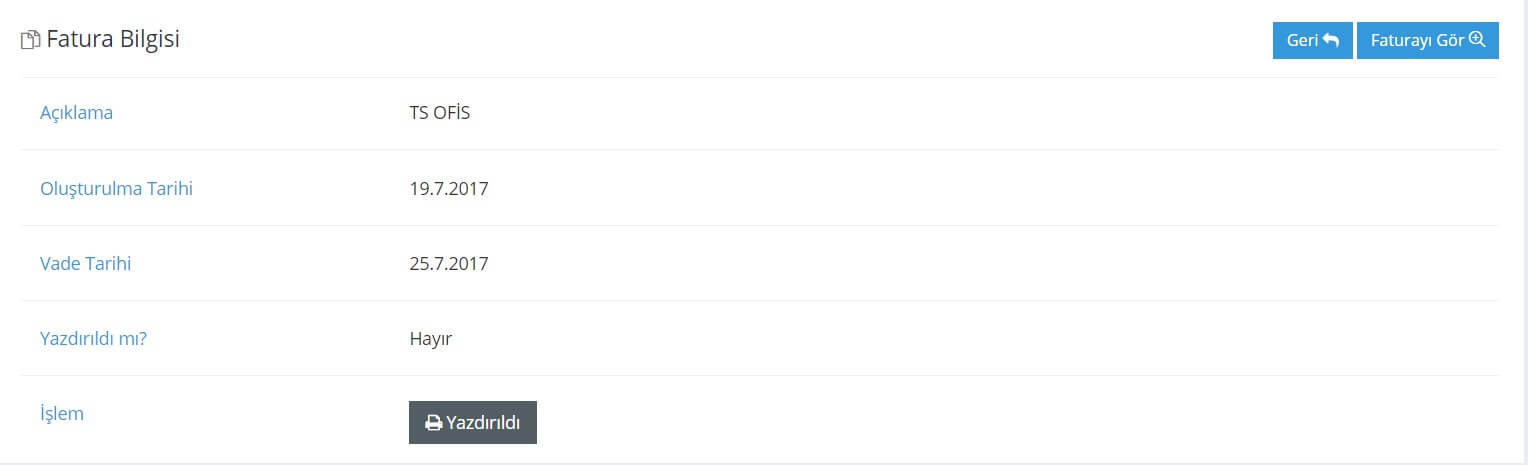This screenshot has width=1528, height=465.
Task: Open invoice via Faturayı Gör button
Action: point(1427,40)
